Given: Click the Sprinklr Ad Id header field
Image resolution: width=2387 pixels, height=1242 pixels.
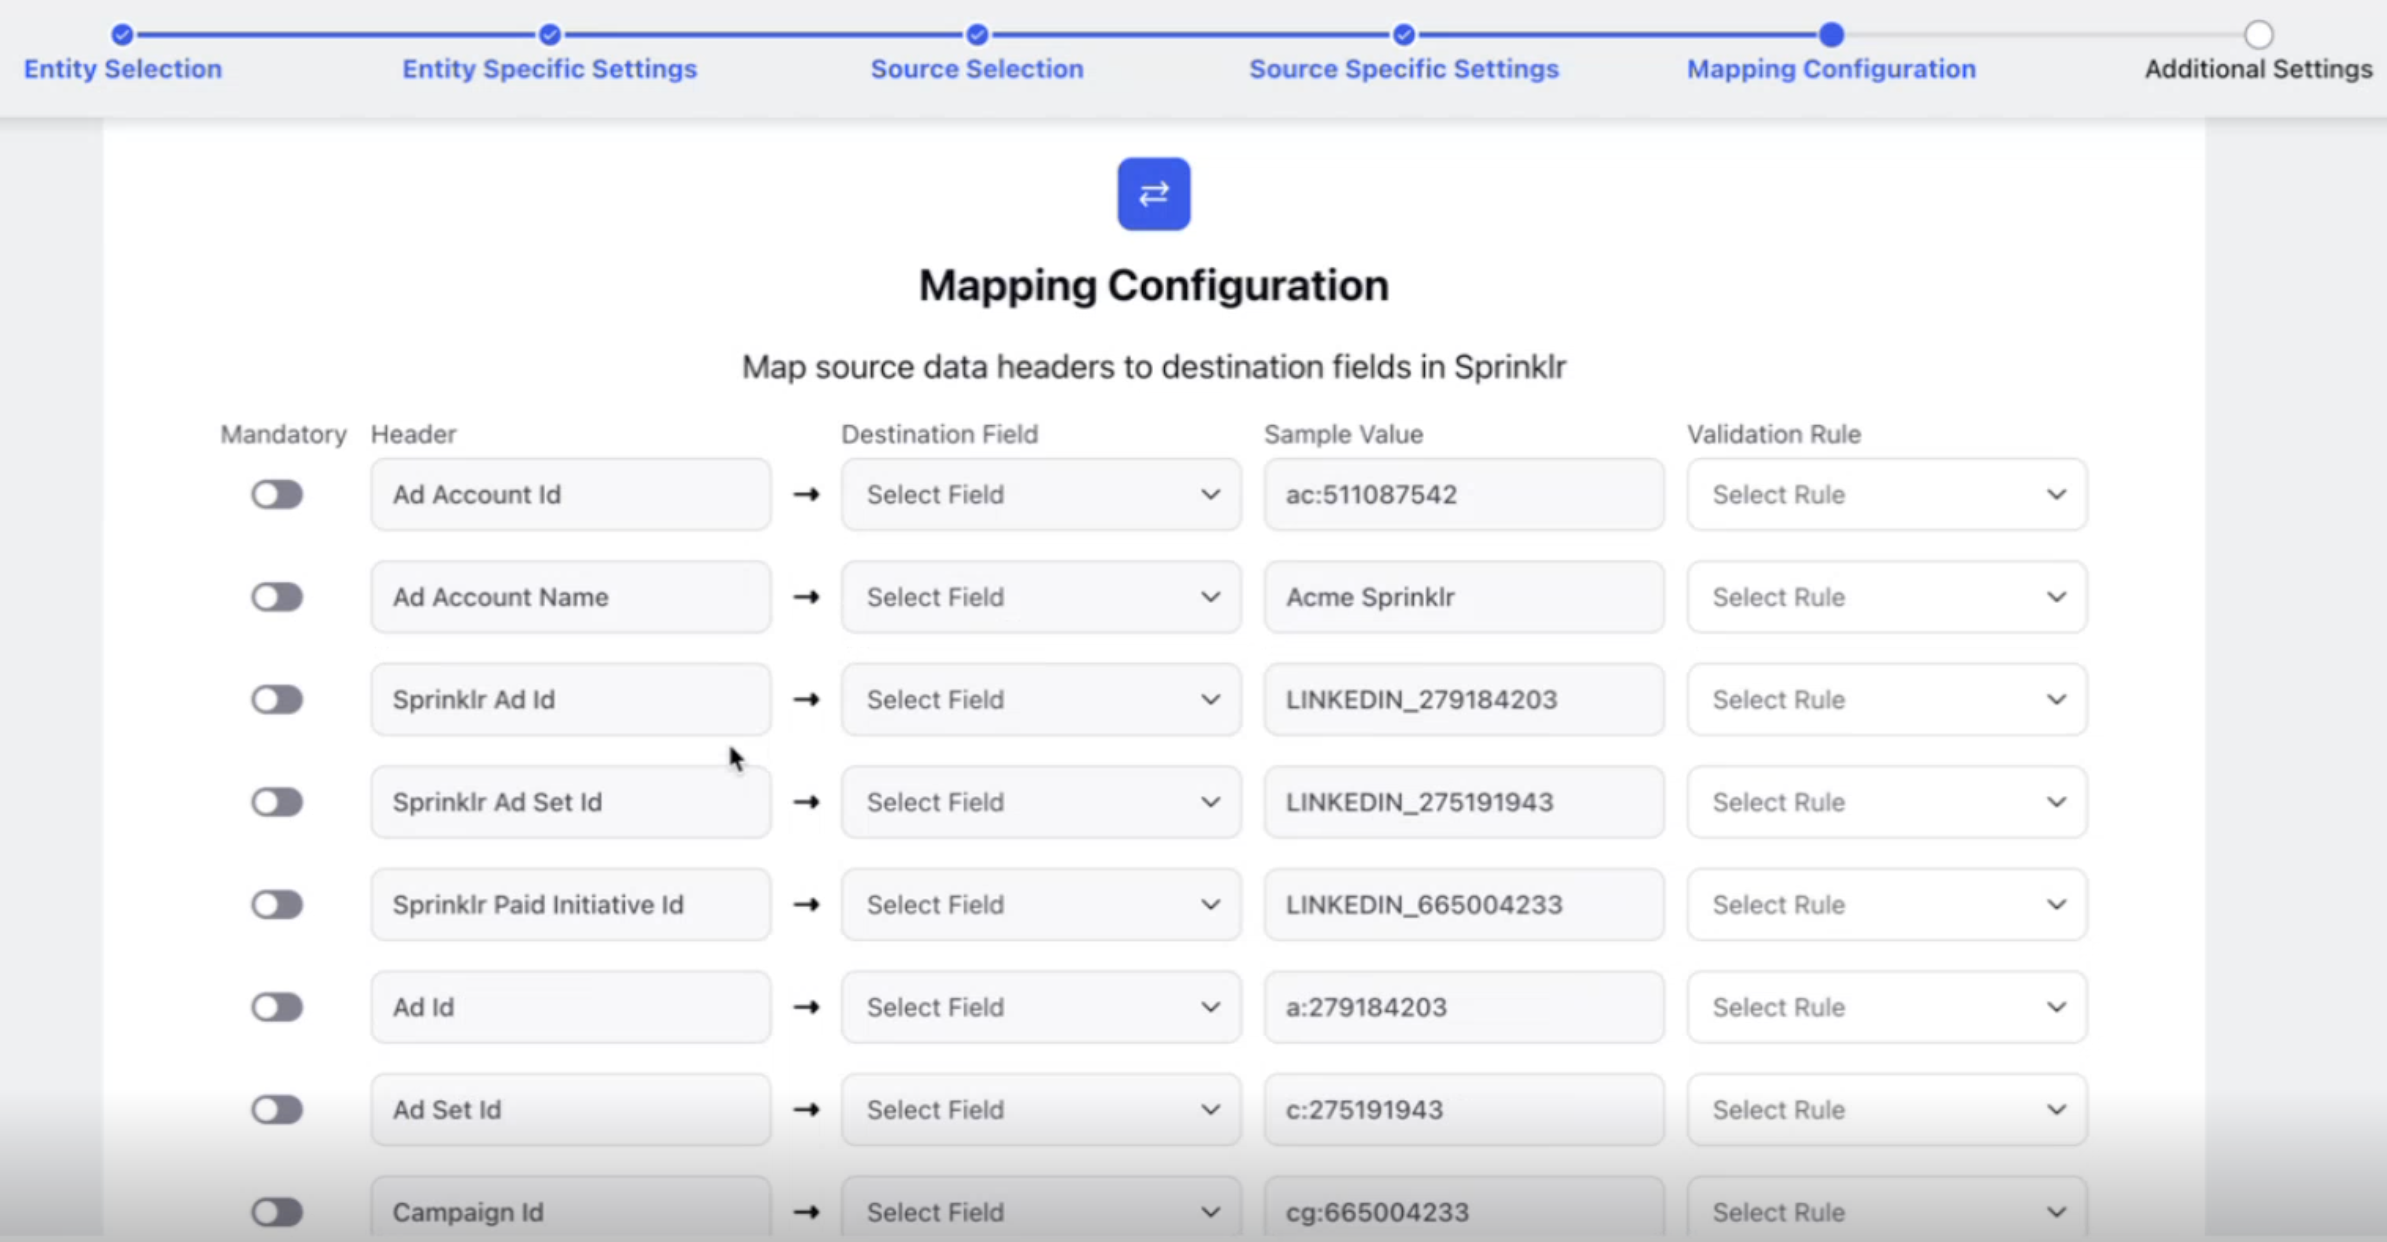Looking at the screenshot, I should 571,699.
